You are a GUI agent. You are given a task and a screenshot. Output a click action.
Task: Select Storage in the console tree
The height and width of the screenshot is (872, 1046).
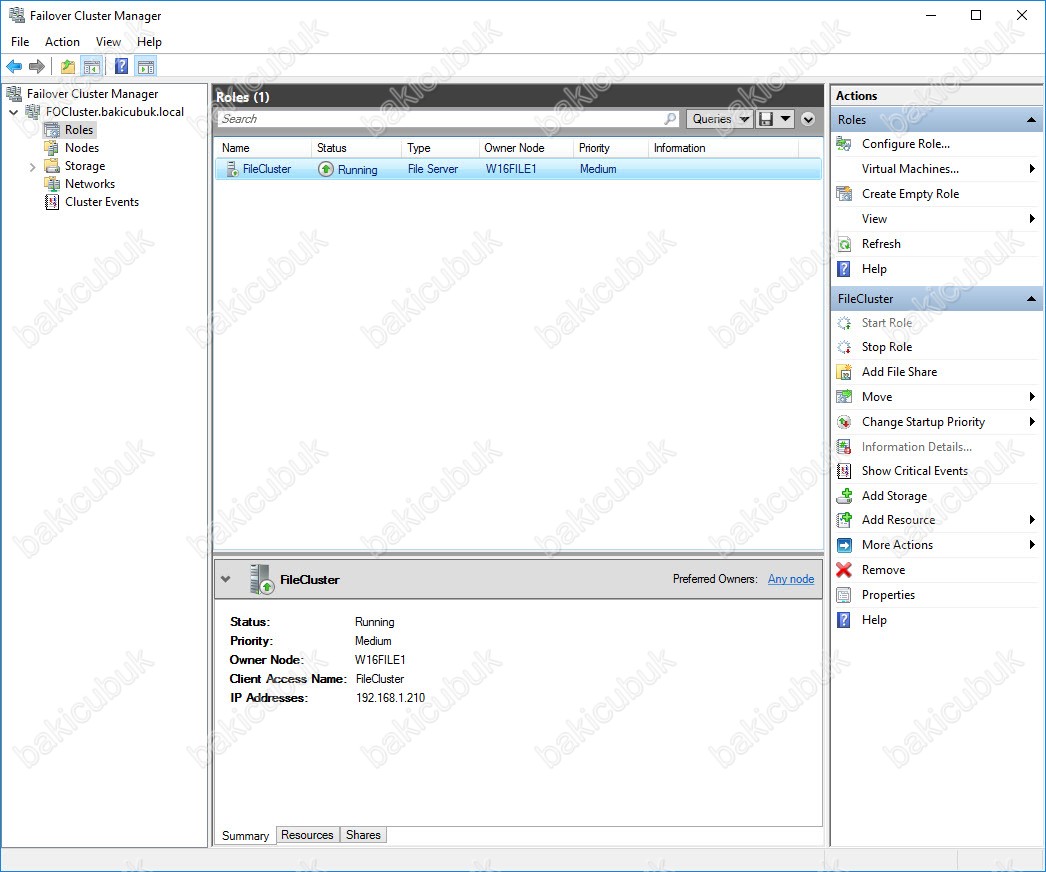tap(85, 165)
